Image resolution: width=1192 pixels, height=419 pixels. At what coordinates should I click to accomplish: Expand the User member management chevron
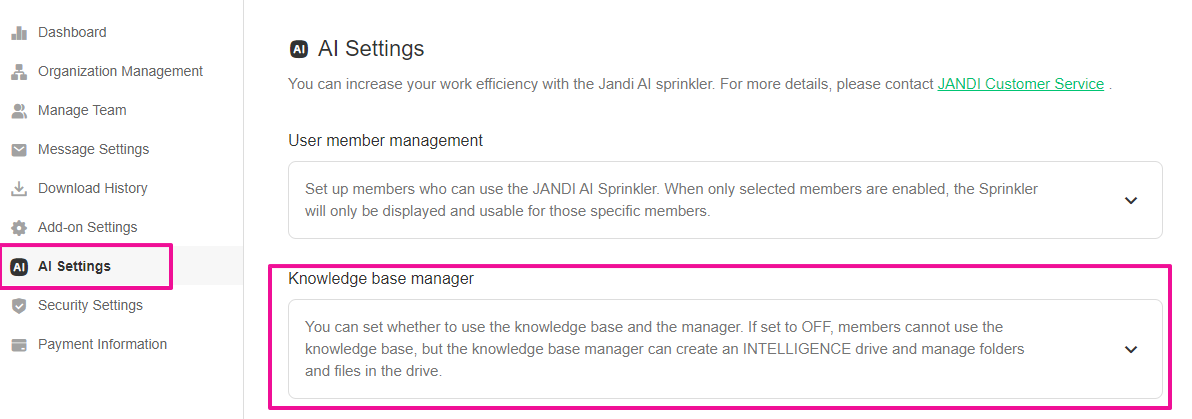coord(1131,200)
